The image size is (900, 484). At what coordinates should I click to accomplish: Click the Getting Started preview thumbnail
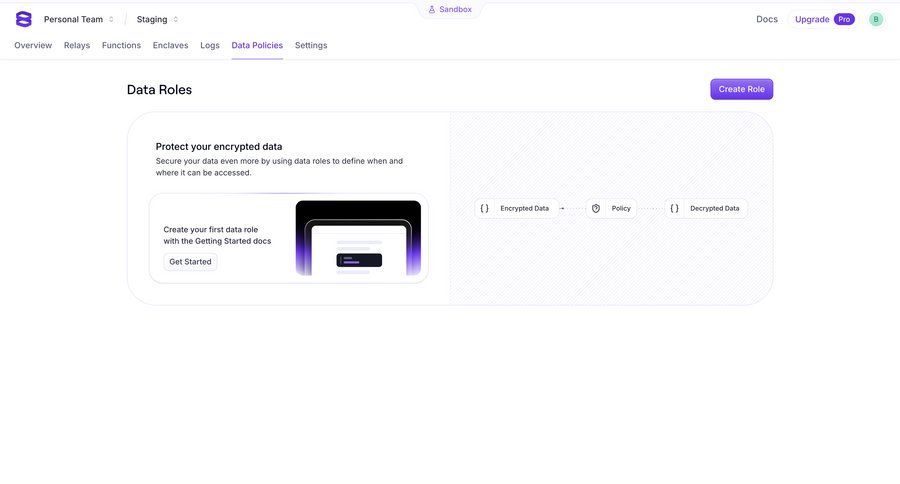click(358, 238)
